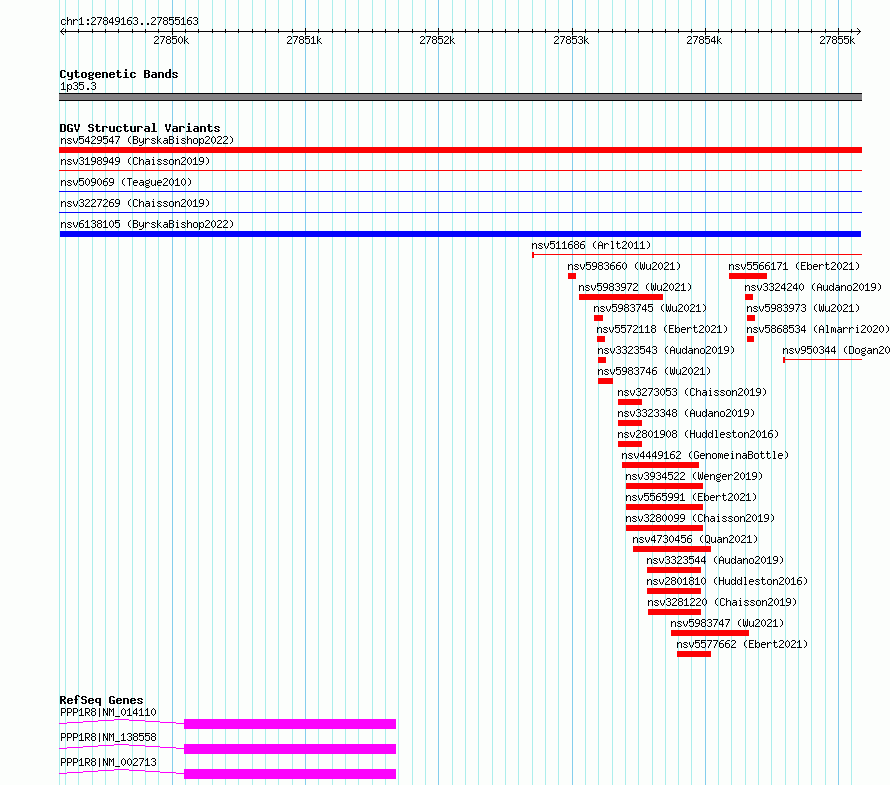Screen dimensions: 890x785
Task: Click nsv5565991 (Ebert2021) label
Action: pyautogui.click(x=691, y=497)
